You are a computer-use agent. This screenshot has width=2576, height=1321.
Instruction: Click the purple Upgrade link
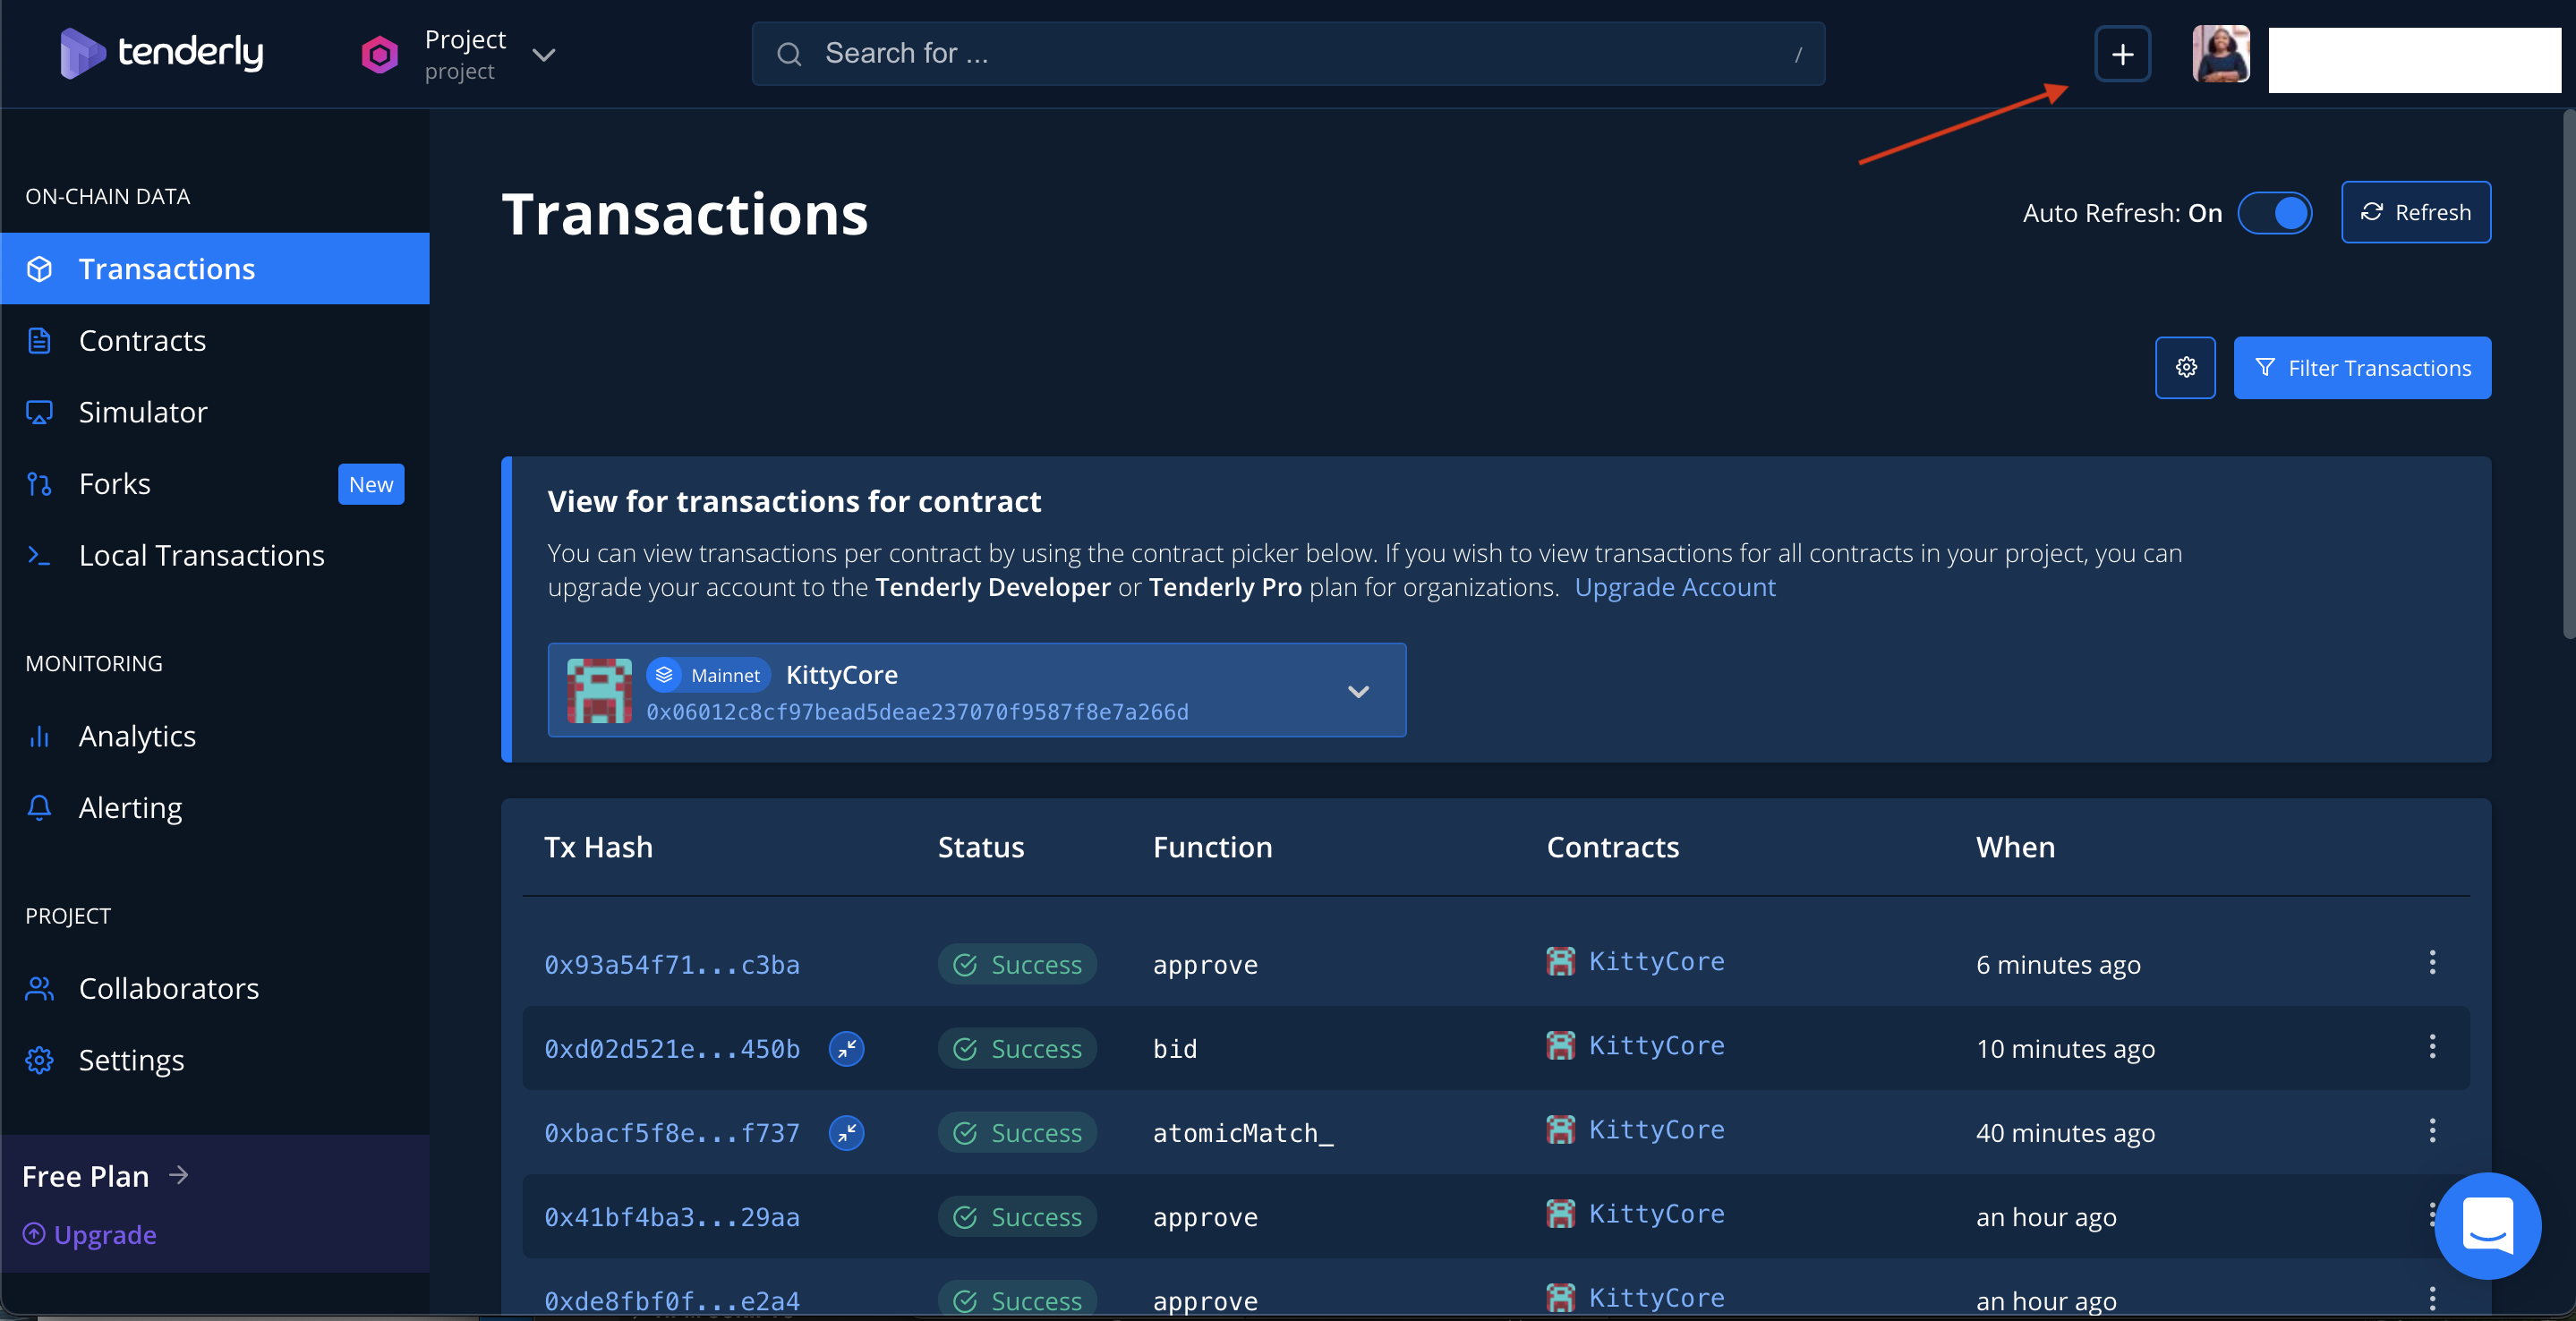pyautogui.click(x=90, y=1235)
